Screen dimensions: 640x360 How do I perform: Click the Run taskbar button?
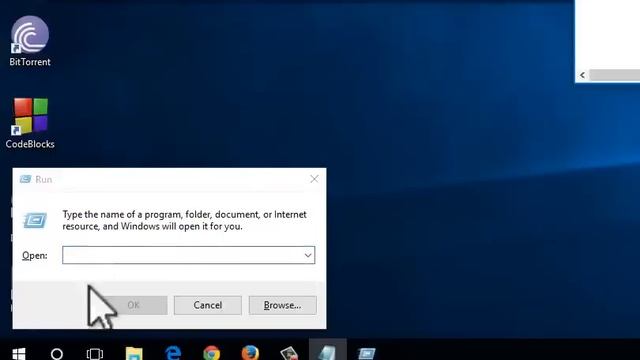click(366, 353)
